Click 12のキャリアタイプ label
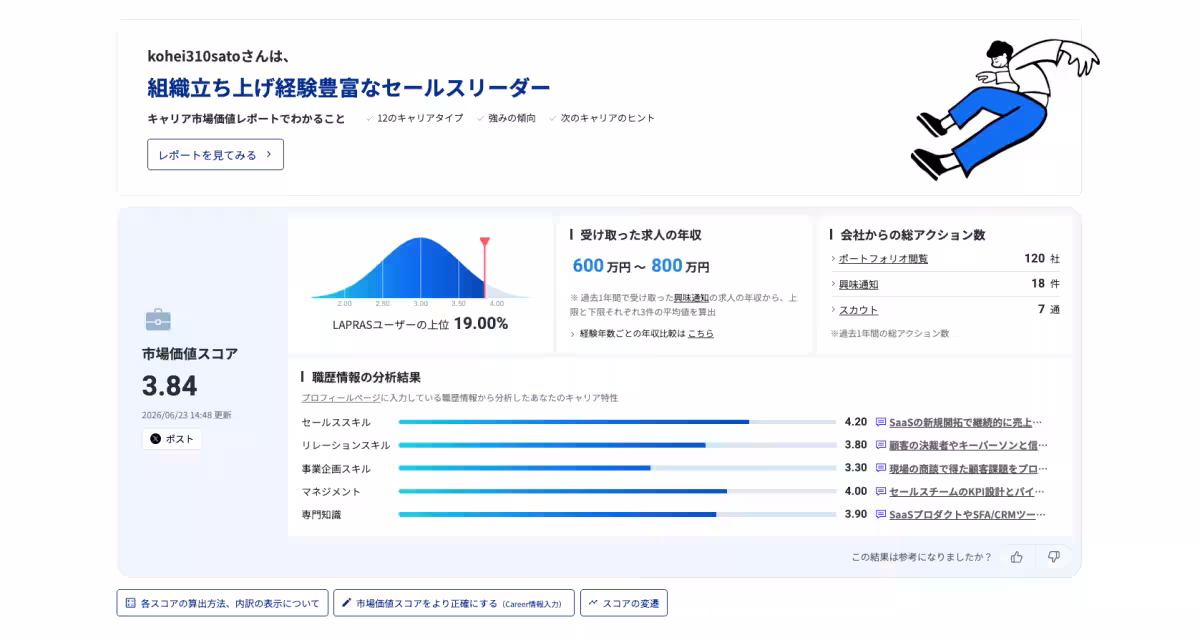 tap(420, 118)
